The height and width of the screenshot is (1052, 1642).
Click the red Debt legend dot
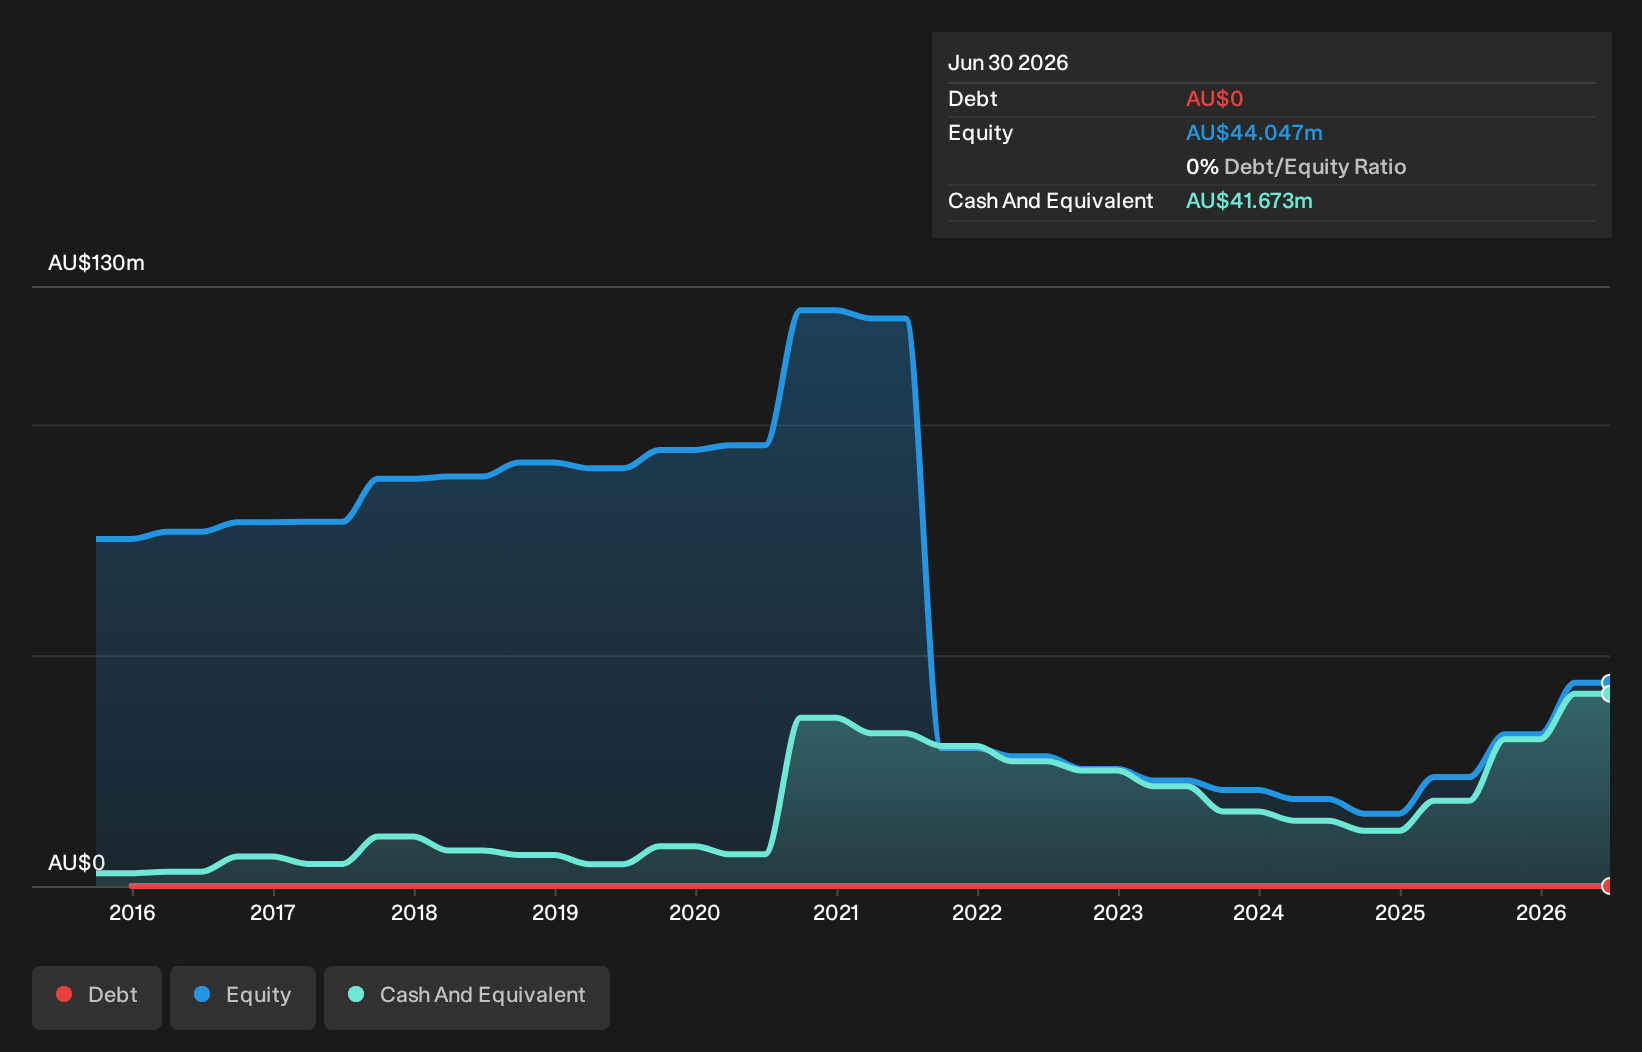point(64,994)
